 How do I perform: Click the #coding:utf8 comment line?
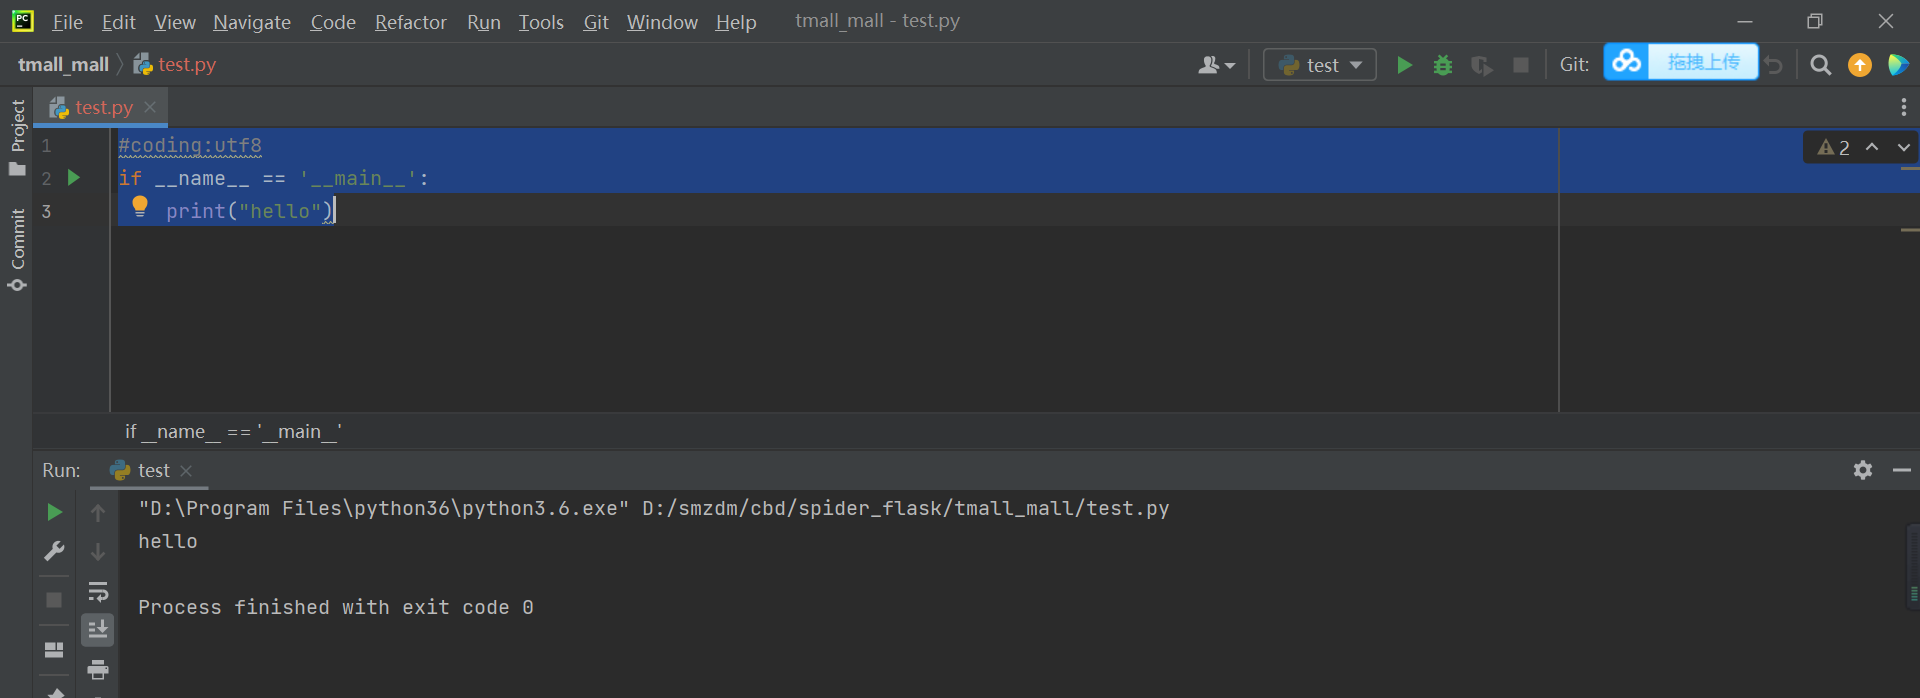point(190,146)
